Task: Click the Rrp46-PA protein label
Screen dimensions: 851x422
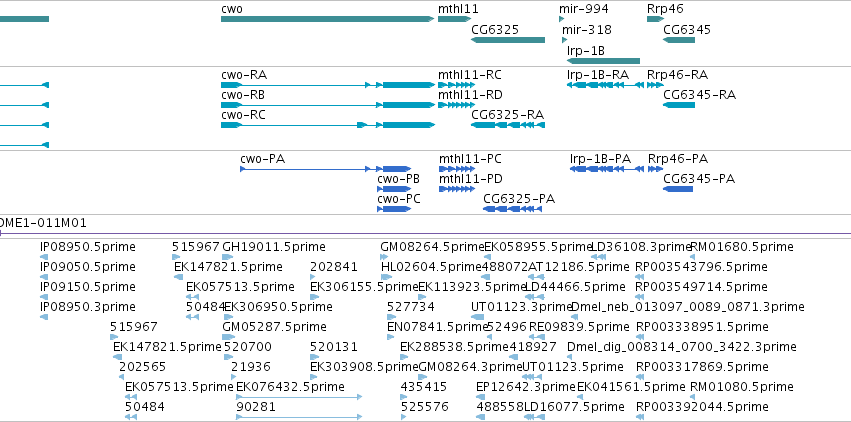Action: click(x=678, y=159)
